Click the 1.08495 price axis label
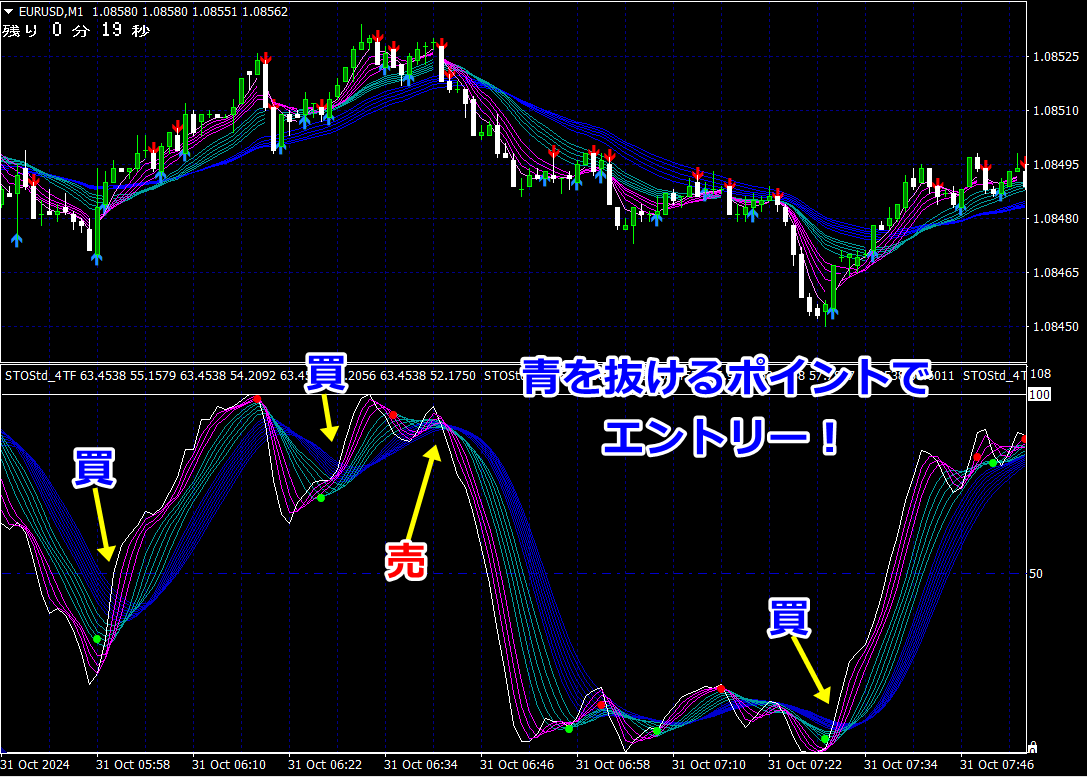 pos(1055,165)
